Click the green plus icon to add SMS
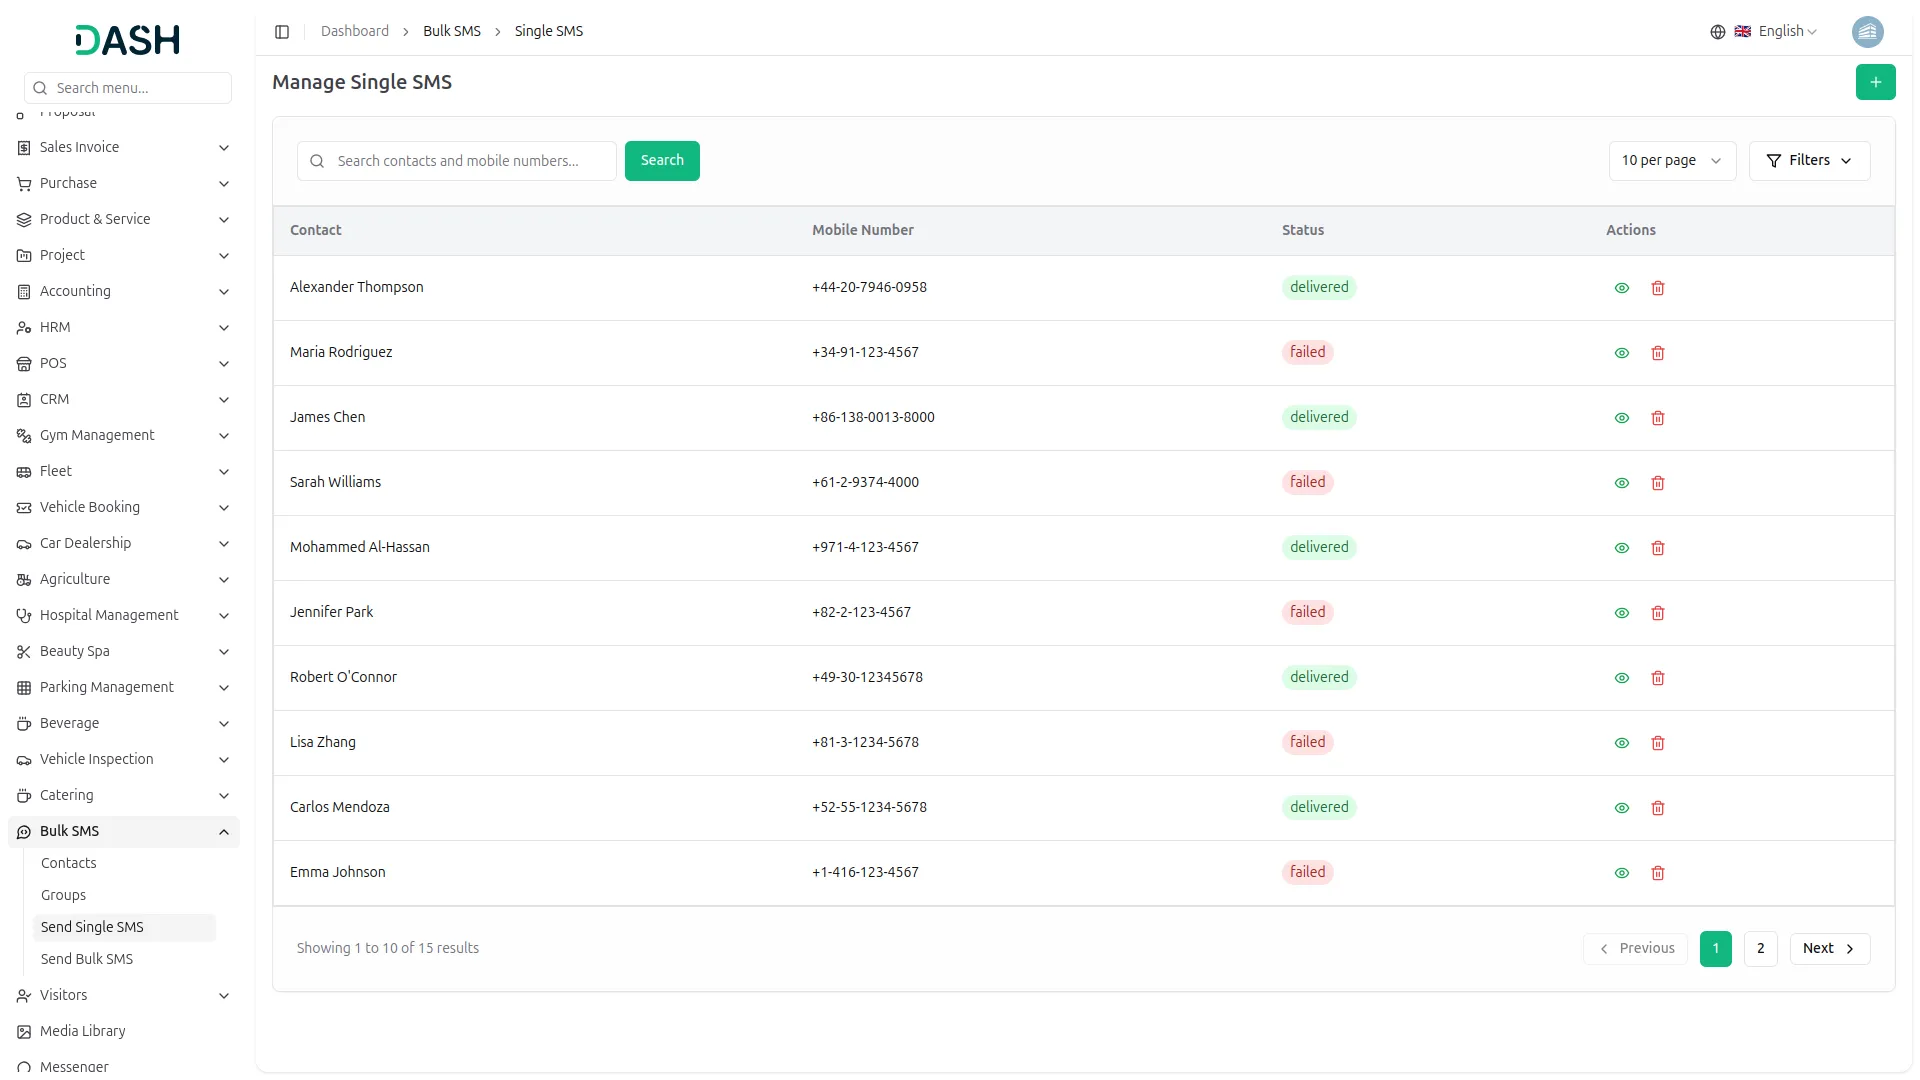The width and height of the screenshot is (1920, 1080). [1876, 82]
